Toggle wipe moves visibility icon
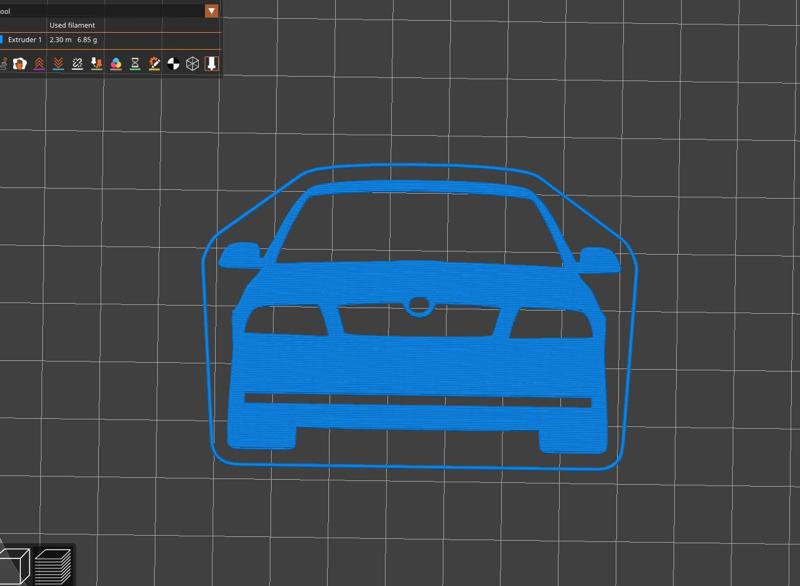The height and width of the screenshot is (586, 800). [20, 64]
